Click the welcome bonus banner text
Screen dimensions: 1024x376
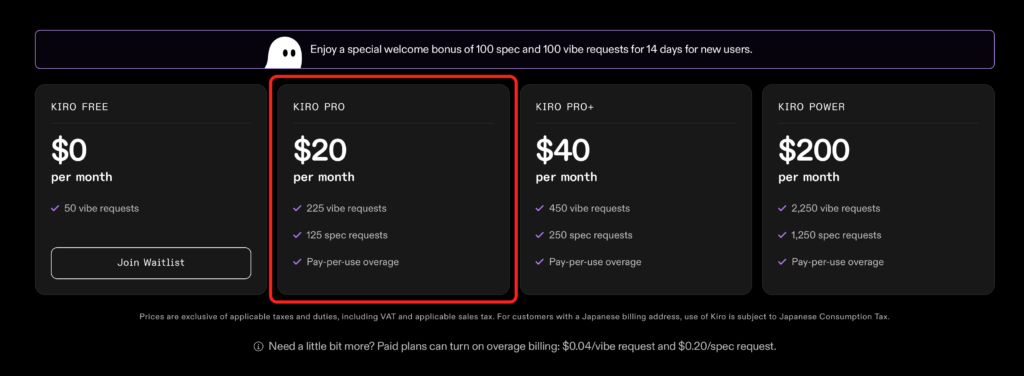(x=531, y=50)
